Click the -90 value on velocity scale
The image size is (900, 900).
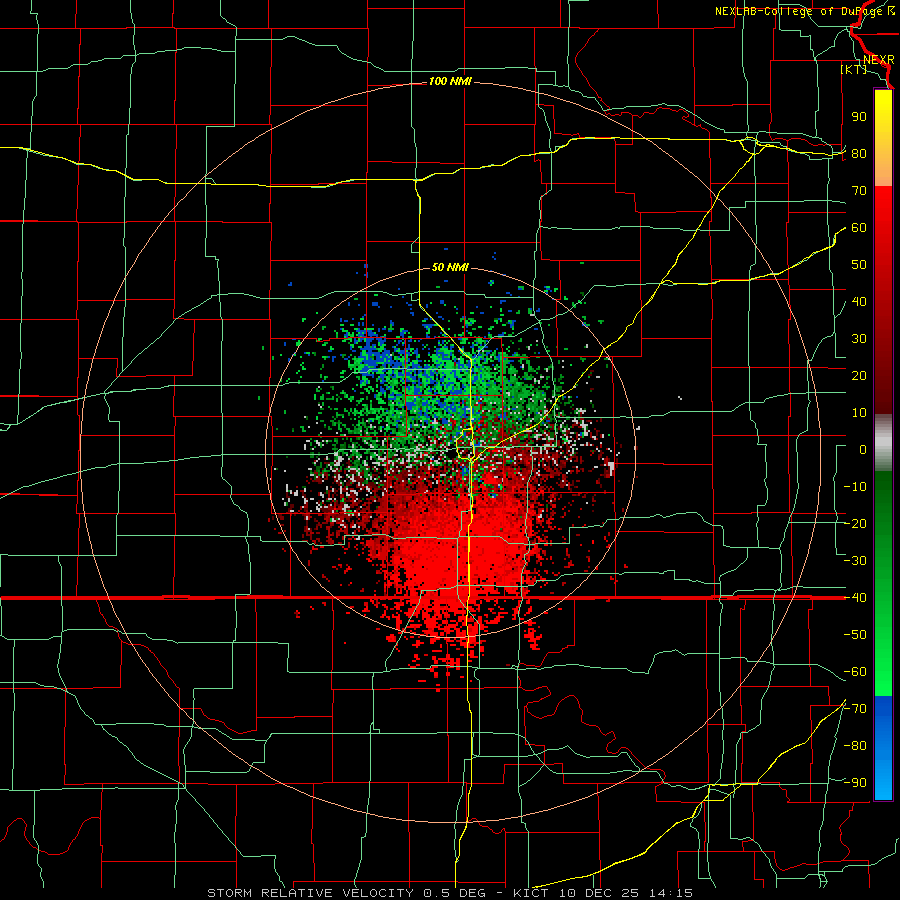click(x=855, y=783)
